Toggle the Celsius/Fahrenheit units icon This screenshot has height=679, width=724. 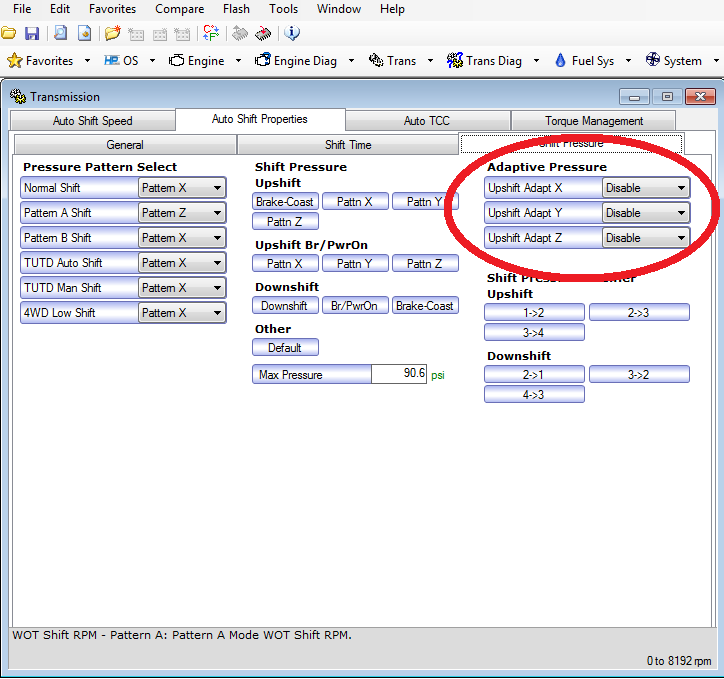[x=211, y=33]
